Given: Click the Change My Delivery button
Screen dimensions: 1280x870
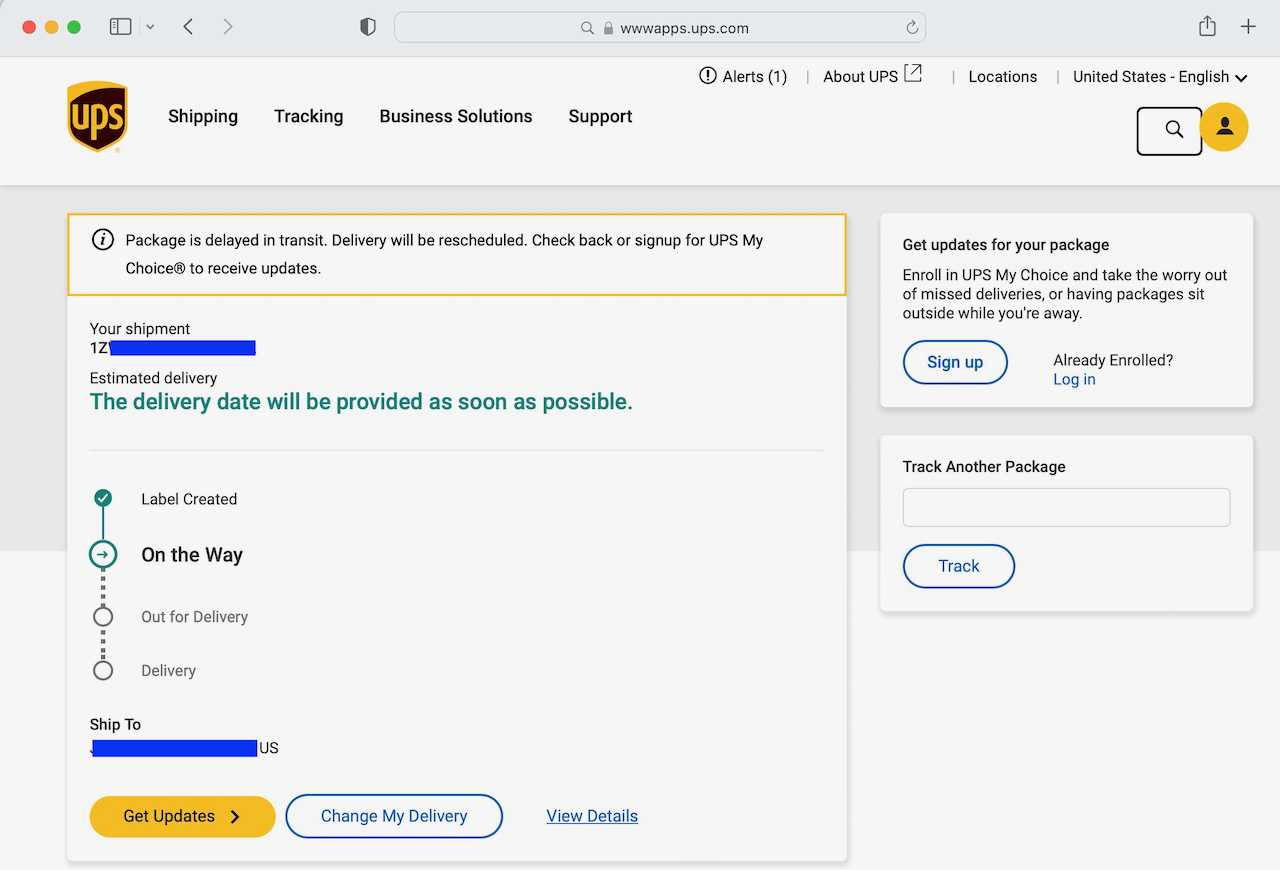Looking at the screenshot, I should click(x=394, y=816).
